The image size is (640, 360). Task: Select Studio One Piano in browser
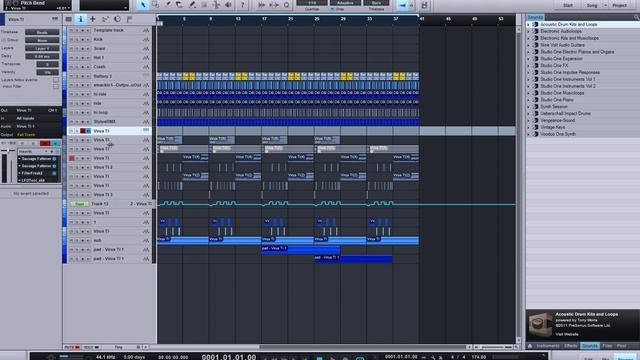pyautogui.click(x=557, y=100)
